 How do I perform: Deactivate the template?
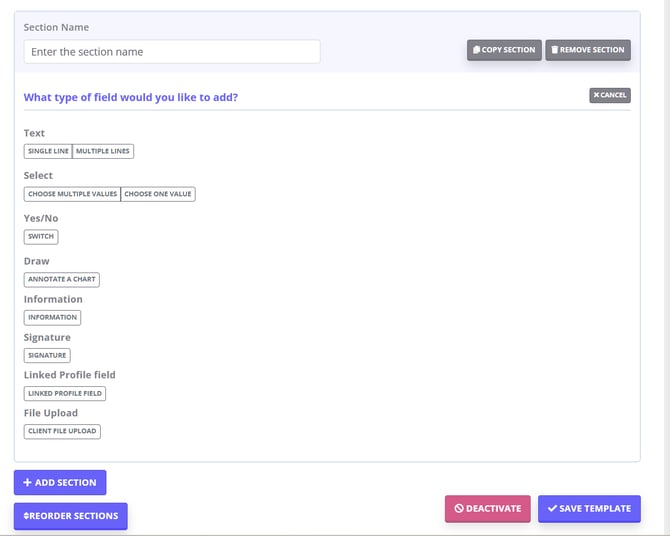pos(488,509)
